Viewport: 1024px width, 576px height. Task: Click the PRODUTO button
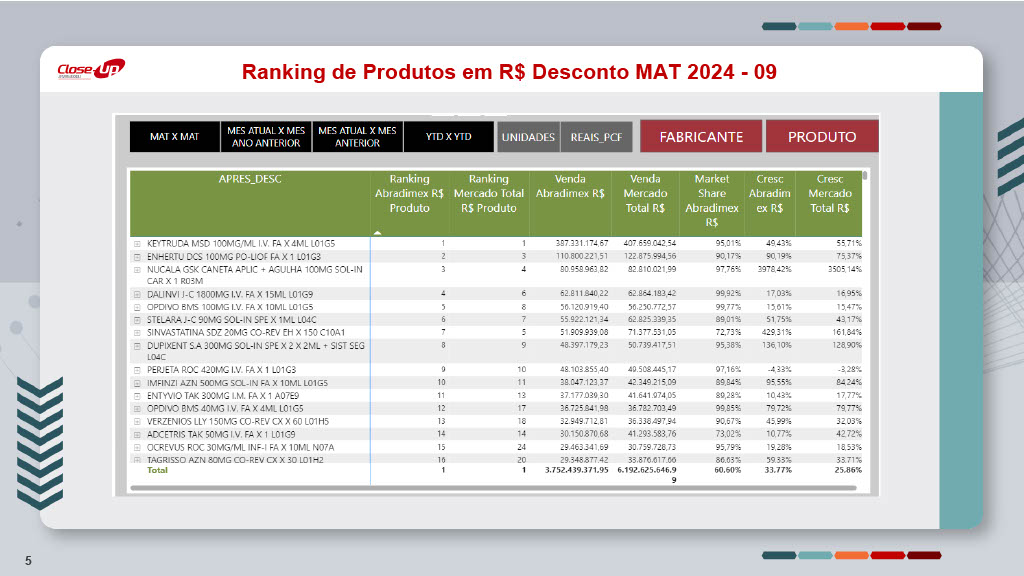822,137
